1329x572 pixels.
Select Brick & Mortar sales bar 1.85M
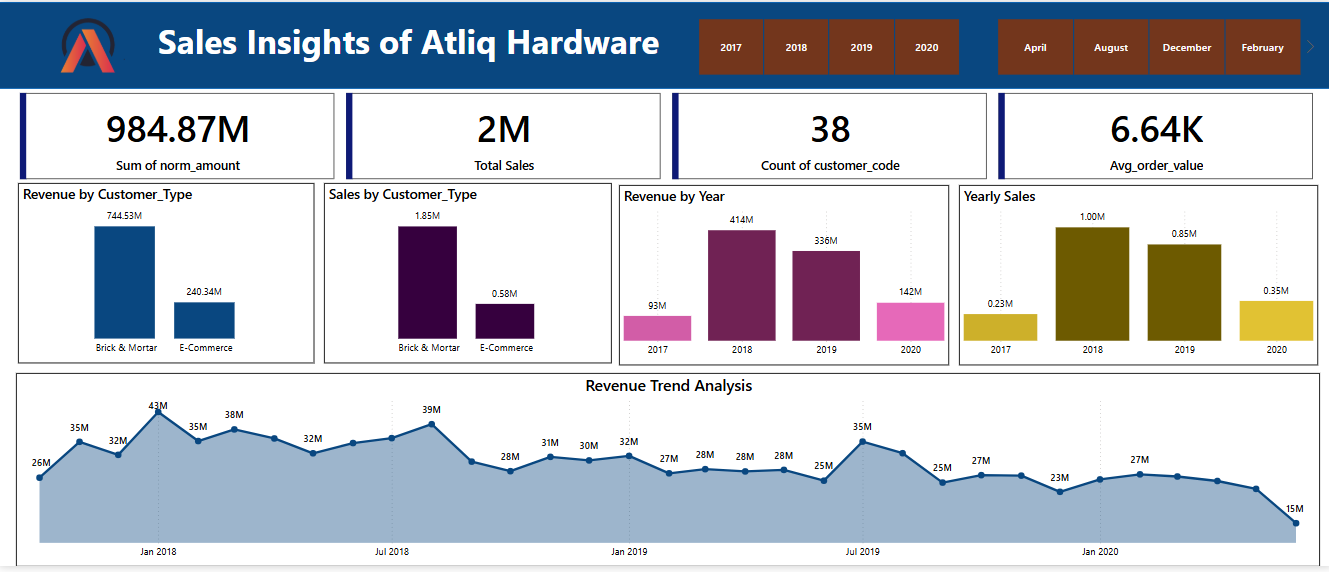click(x=427, y=282)
